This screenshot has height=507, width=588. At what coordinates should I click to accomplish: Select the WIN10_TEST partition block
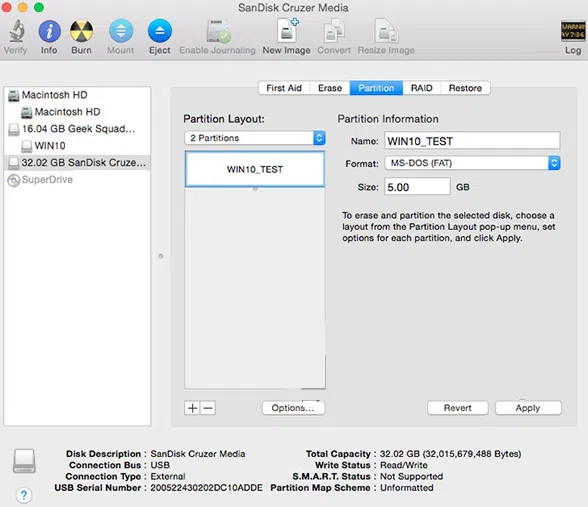tap(255, 169)
